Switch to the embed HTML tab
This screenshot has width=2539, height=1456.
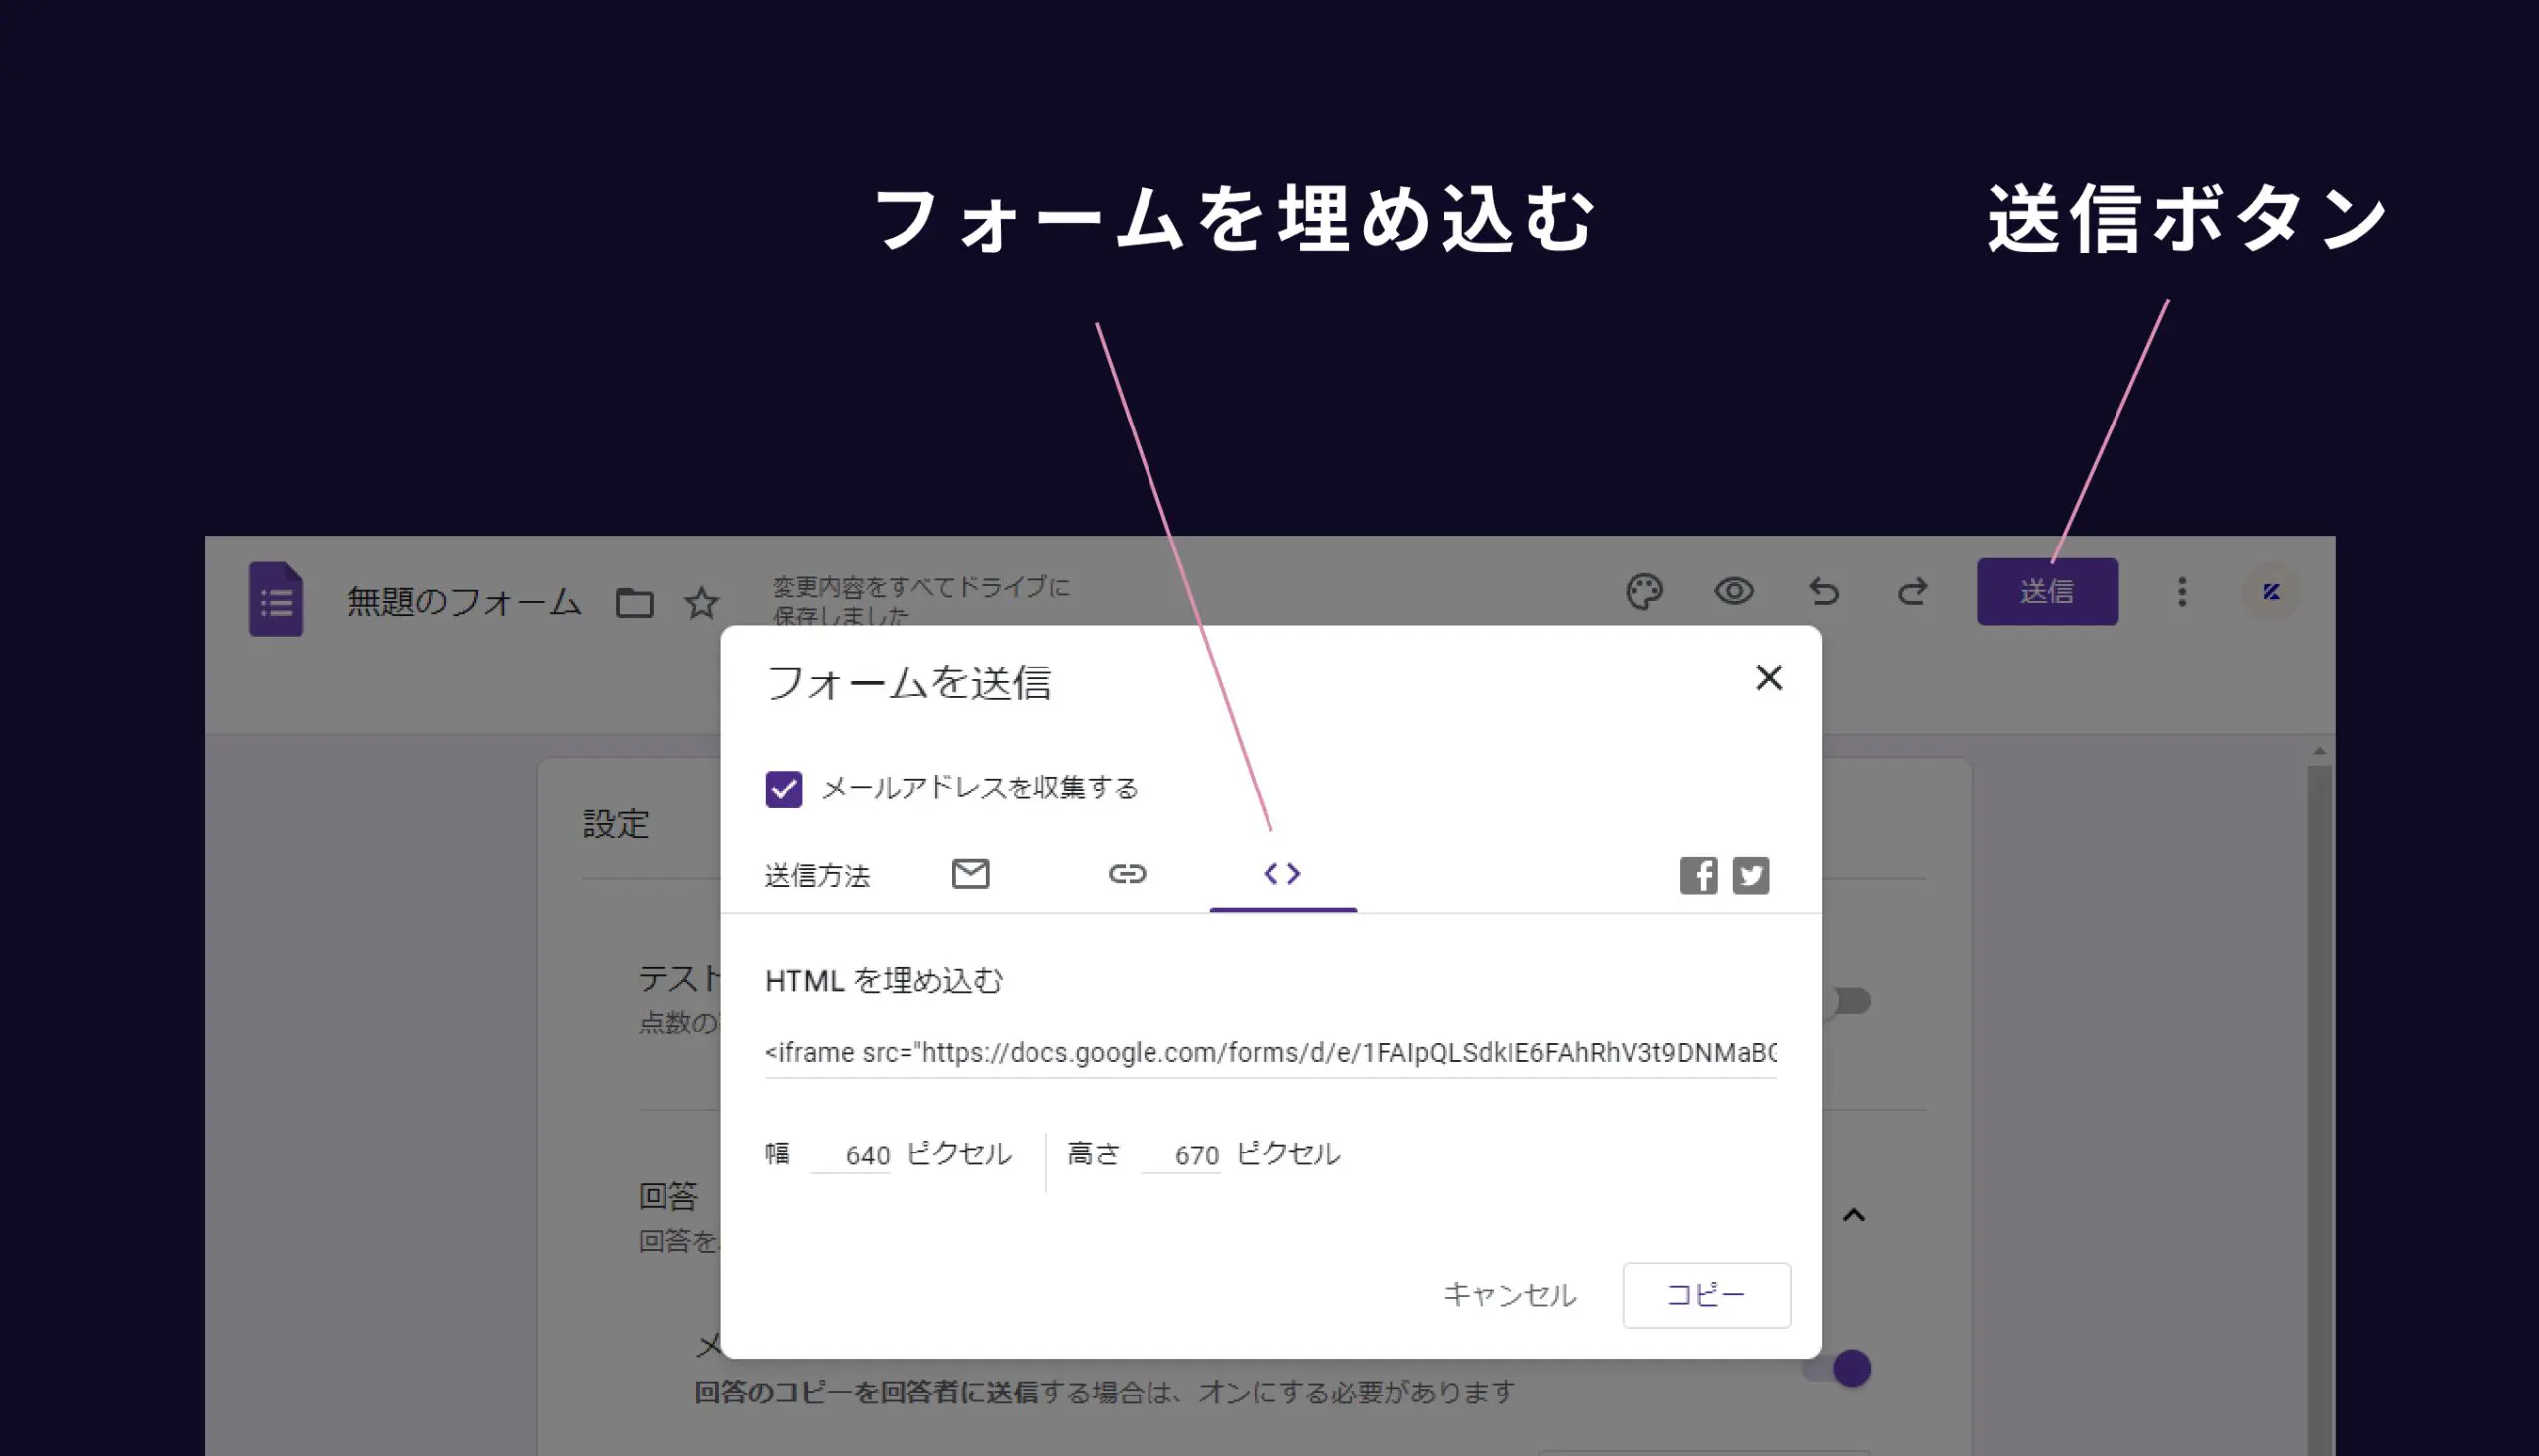[1283, 873]
